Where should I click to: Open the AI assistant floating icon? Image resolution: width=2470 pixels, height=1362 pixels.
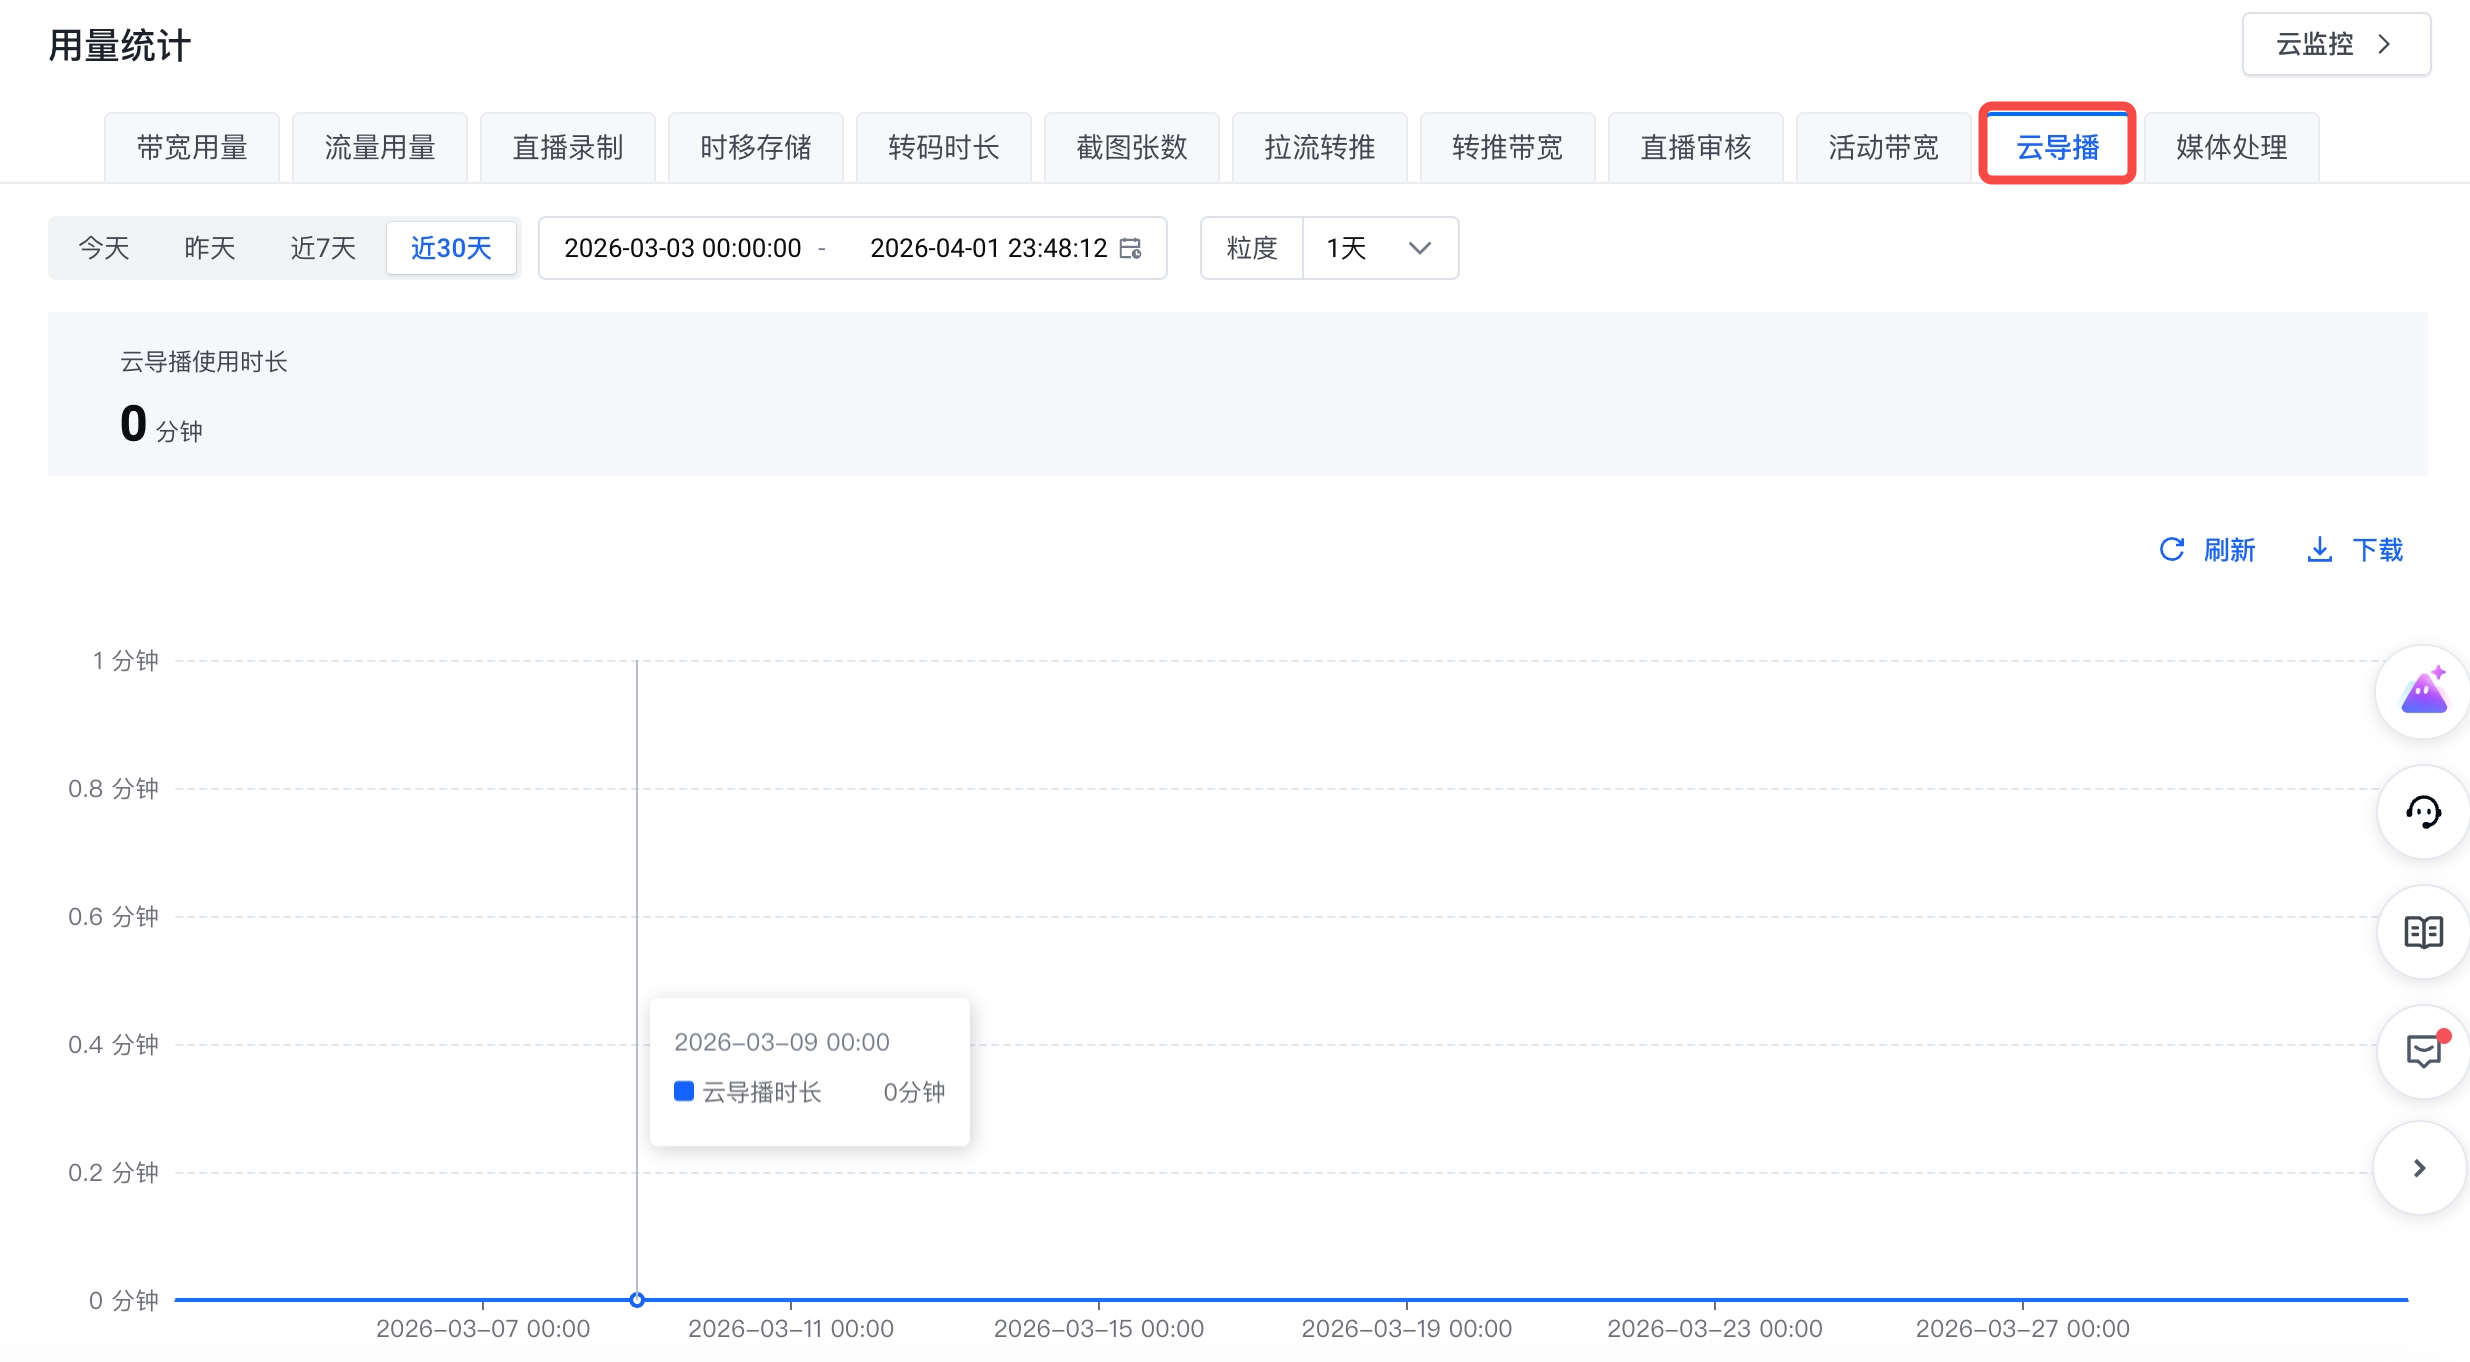point(2424,692)
